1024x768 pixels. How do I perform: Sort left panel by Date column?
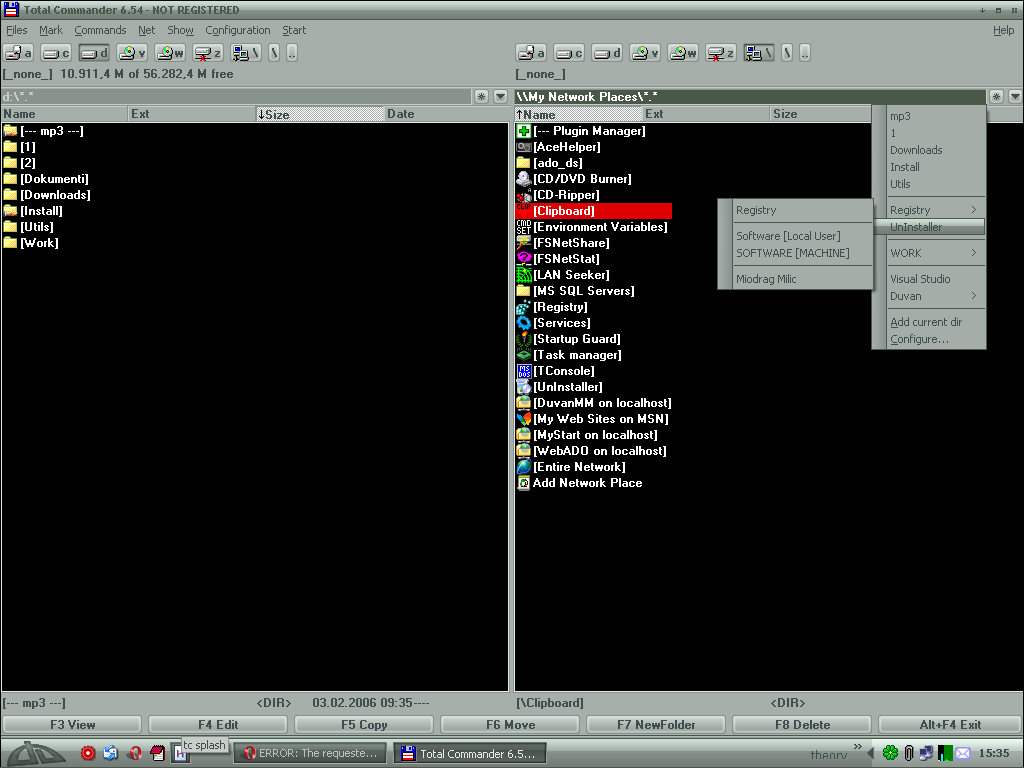[x=446, y=114]
